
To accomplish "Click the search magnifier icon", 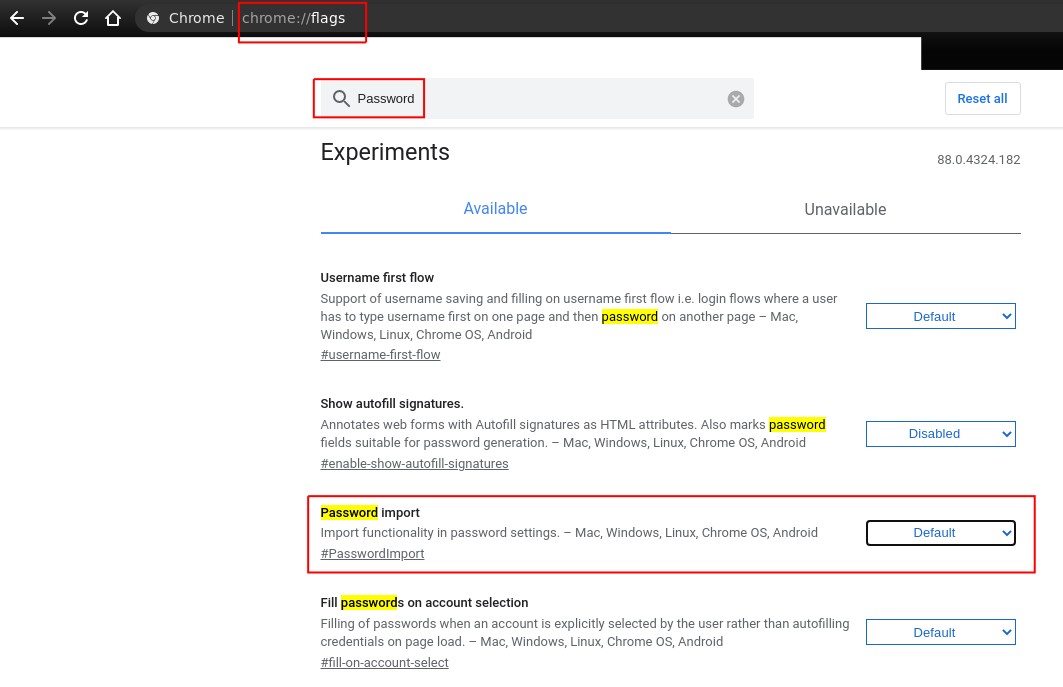I will tap(341, 98).
